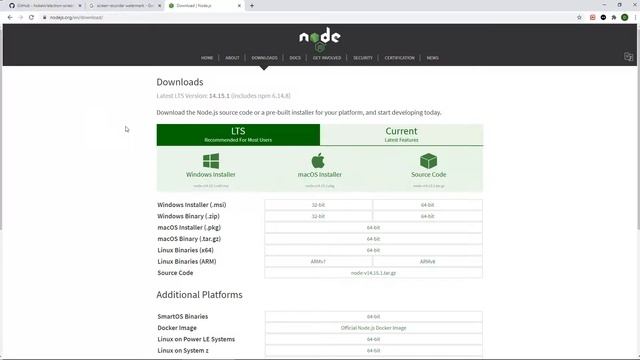This screenshot has width=640, height=360.
Task: Click the browser forward arrow
Action: coord(21,18)
